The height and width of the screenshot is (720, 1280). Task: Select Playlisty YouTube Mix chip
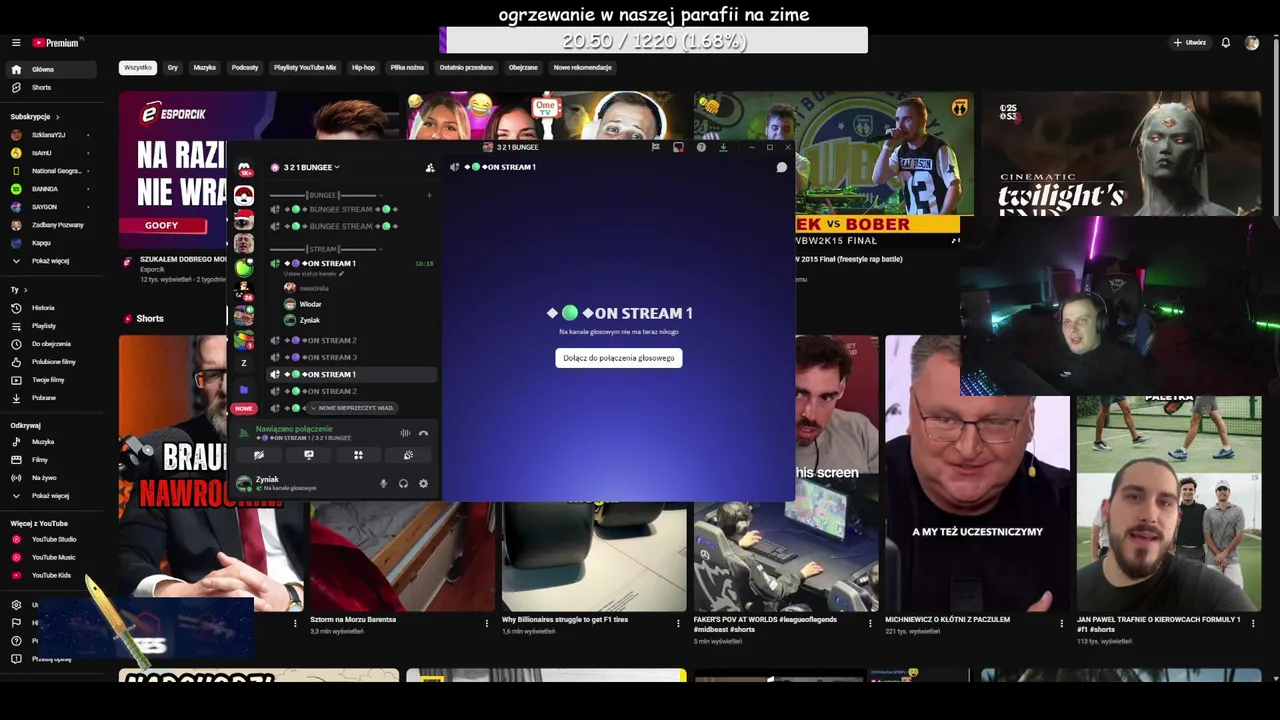coord(305,68)
